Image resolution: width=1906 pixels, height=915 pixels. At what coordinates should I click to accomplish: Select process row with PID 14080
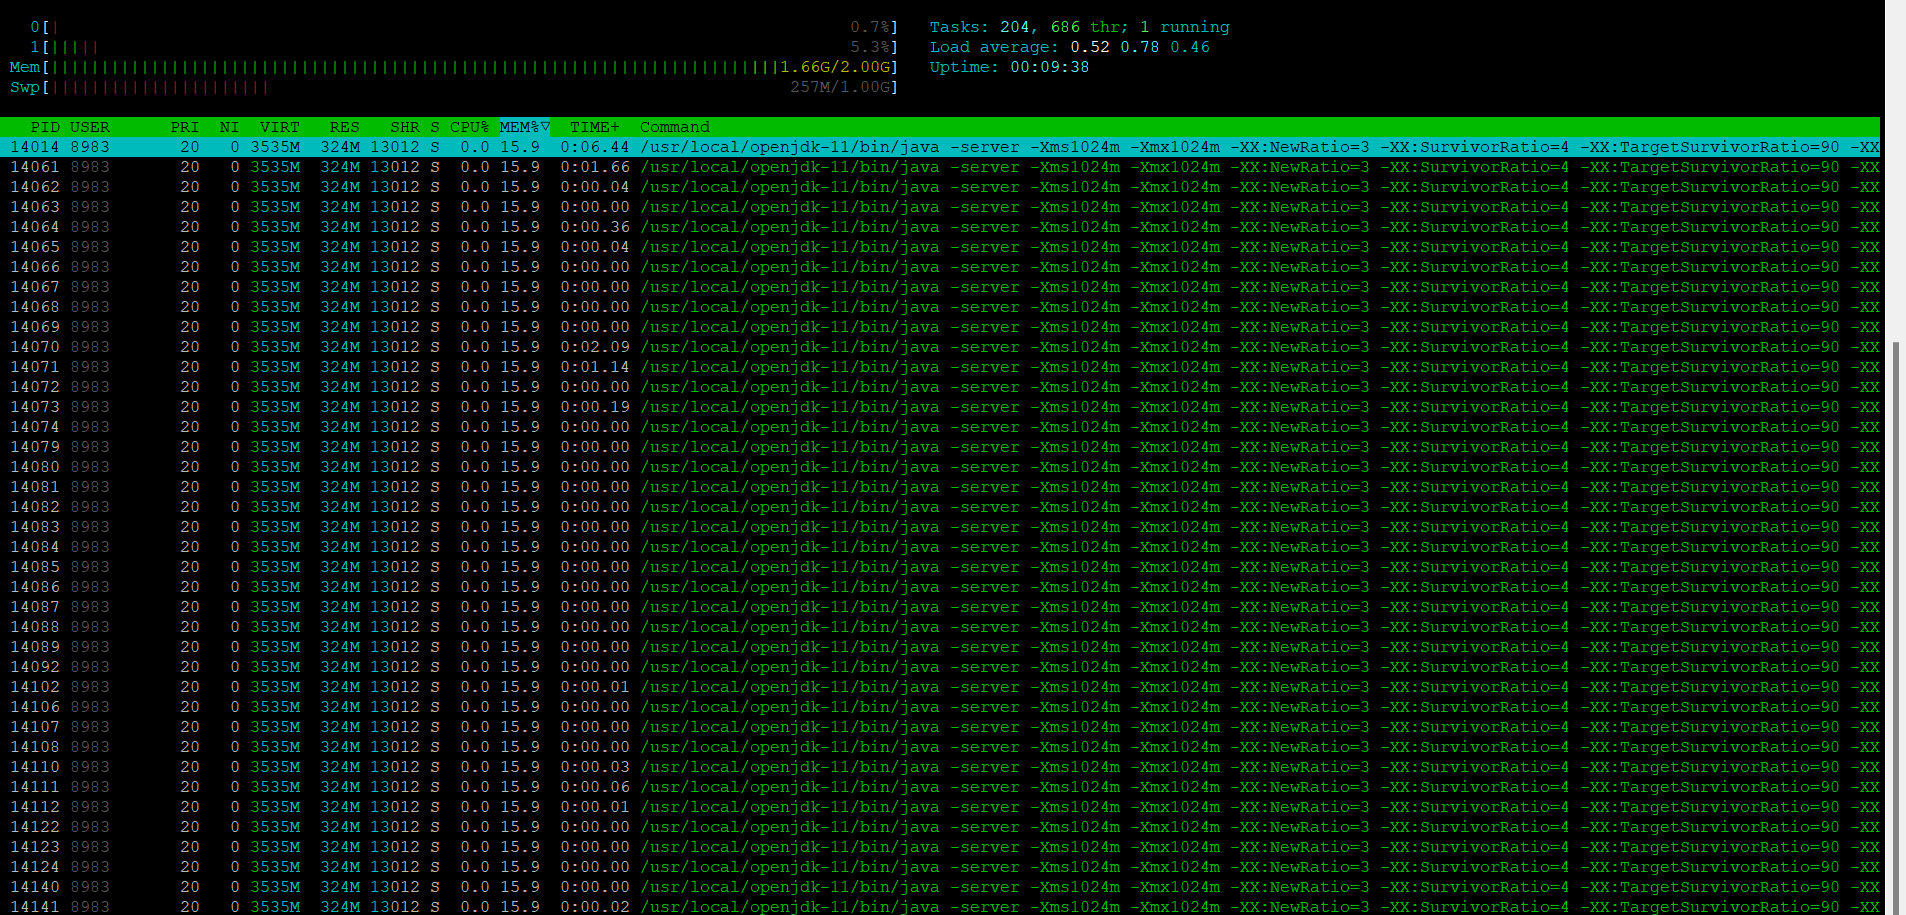pyautogui.click(x=940, y=467)
